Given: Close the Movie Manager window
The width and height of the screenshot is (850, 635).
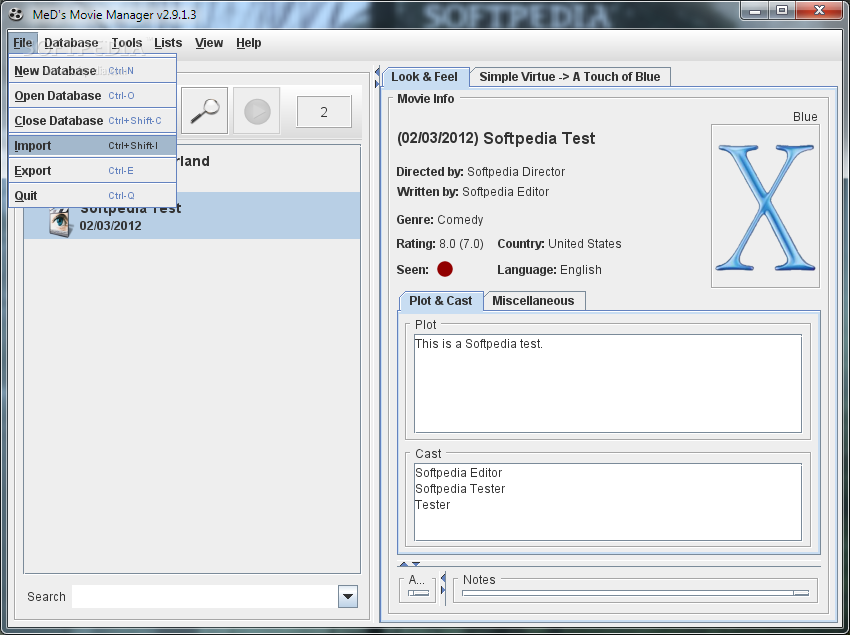Looking at the screenshot, I should coord(820,10).
